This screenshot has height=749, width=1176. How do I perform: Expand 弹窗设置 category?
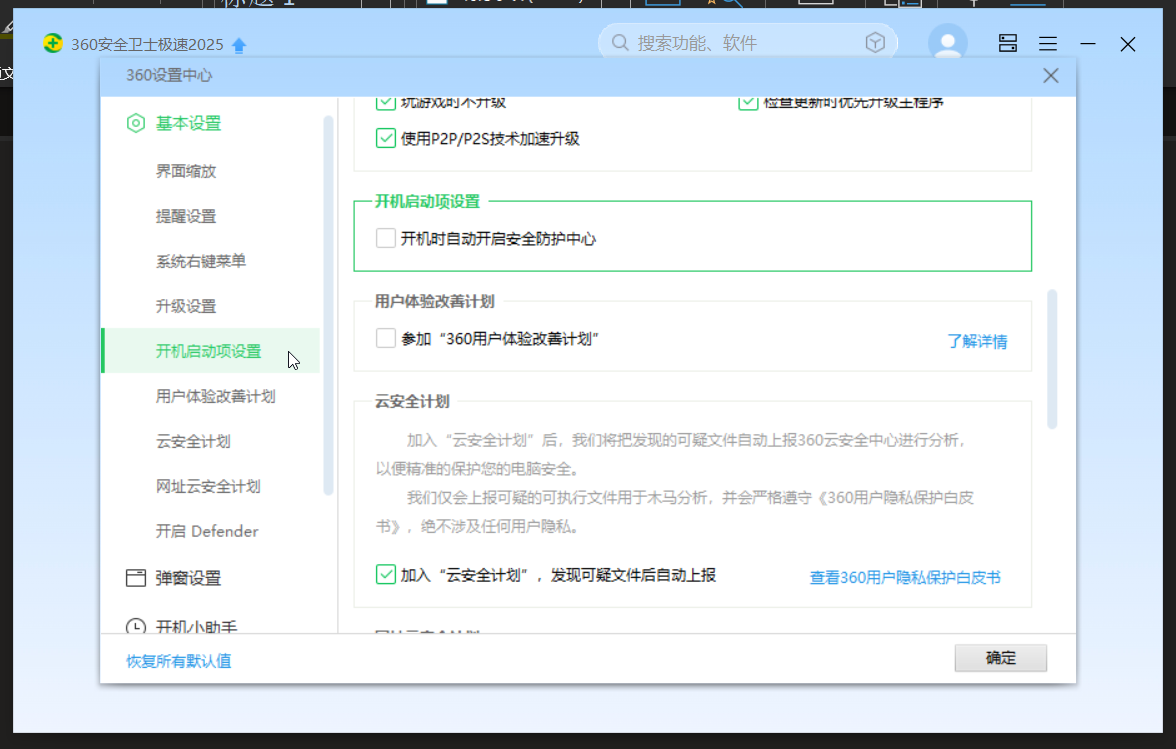click(188, 578)
